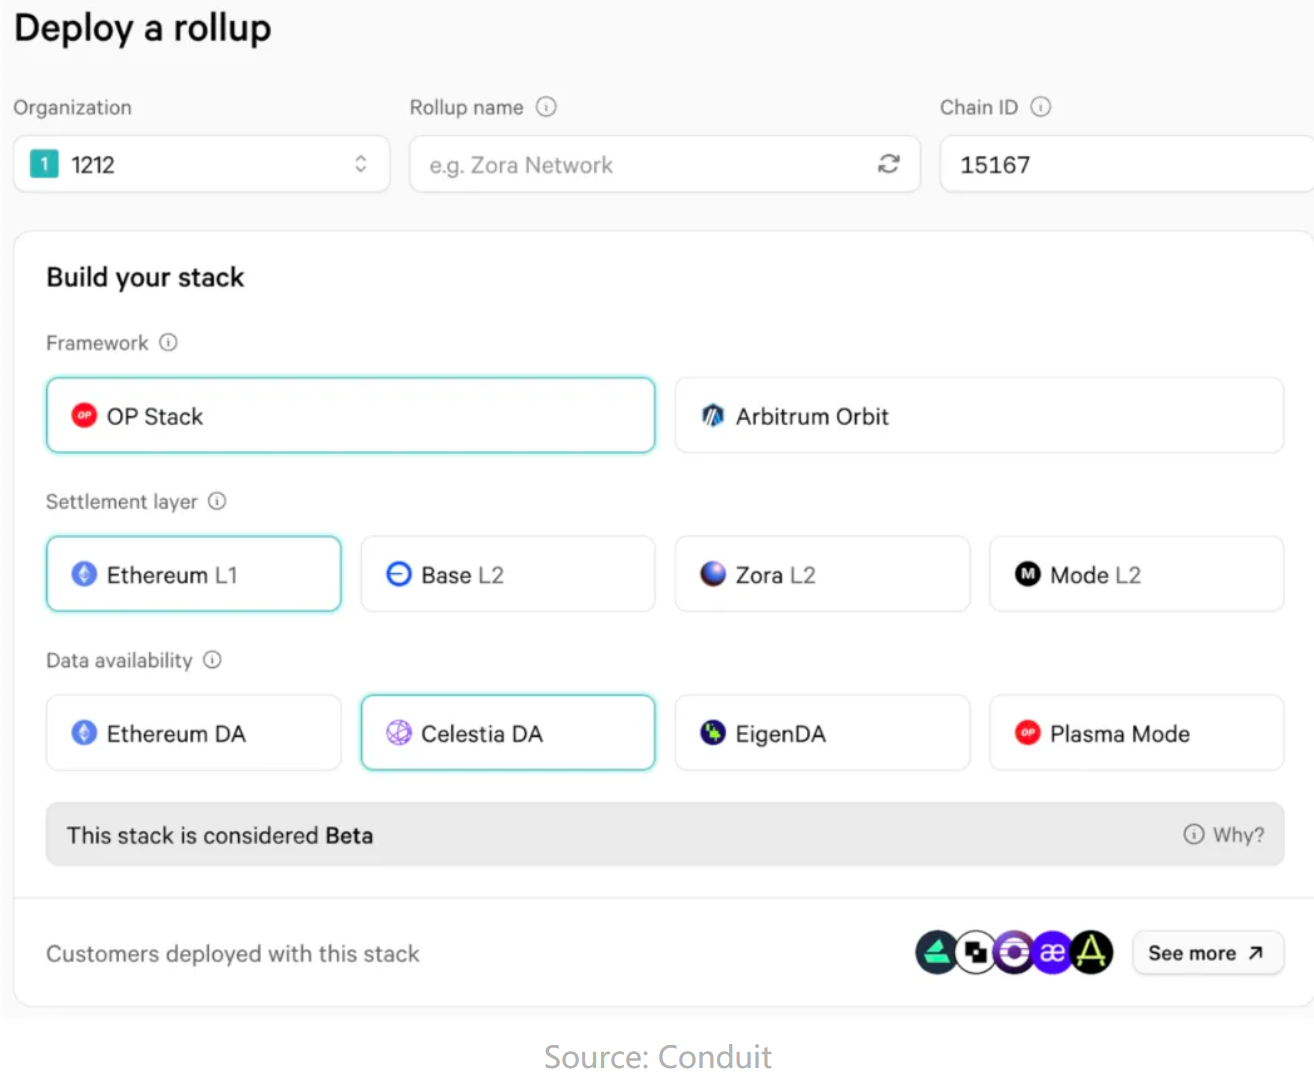This screenshot has height=1081, width=1314.
Task: Regenerate rollup name with refresh icon
Action: click(889, 164)
